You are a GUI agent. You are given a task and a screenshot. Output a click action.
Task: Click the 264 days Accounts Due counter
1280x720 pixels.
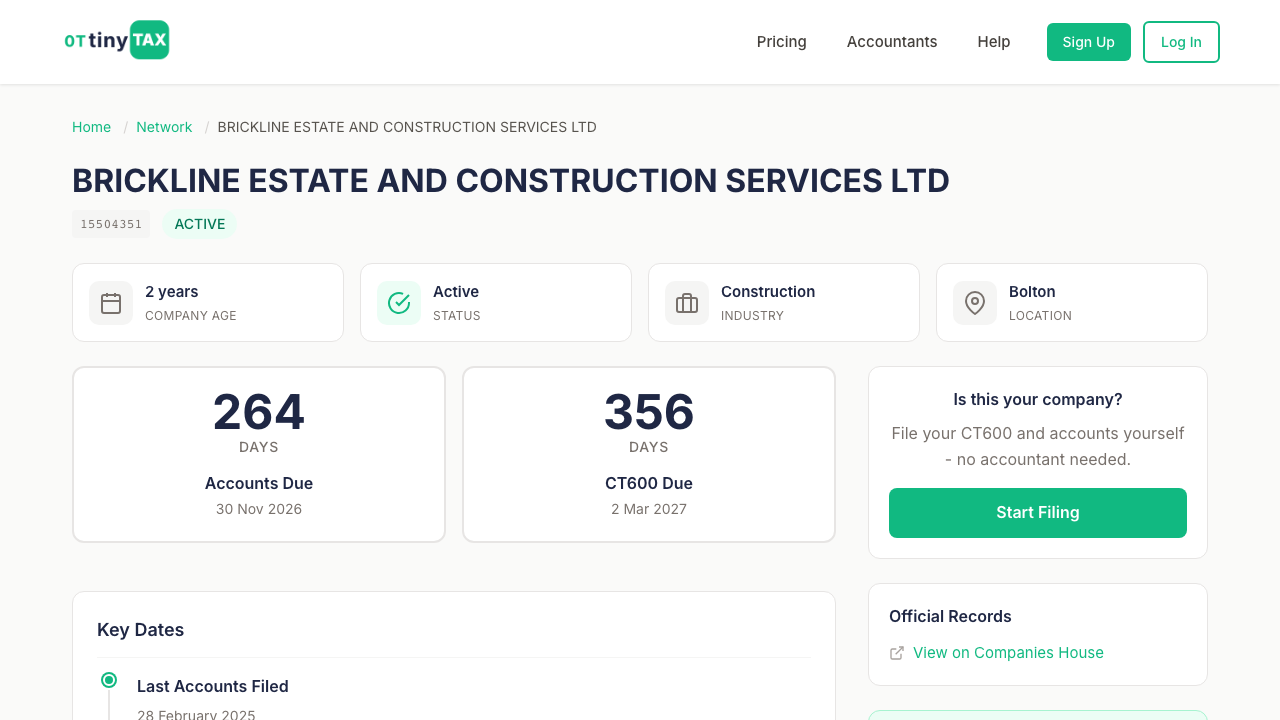pyautogui.click(x=258, y=453)
